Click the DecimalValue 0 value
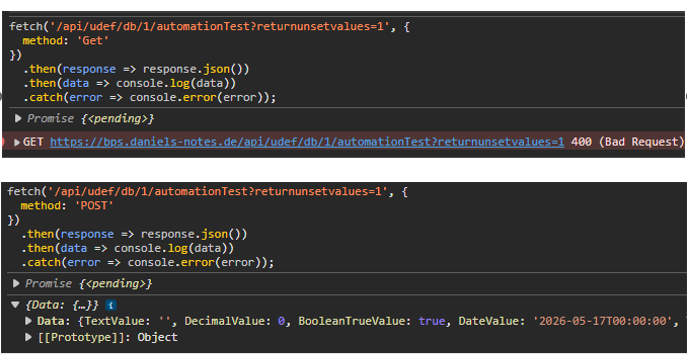Image resolution: width=687 pixels, height=364 pixels. pos(281,321)
